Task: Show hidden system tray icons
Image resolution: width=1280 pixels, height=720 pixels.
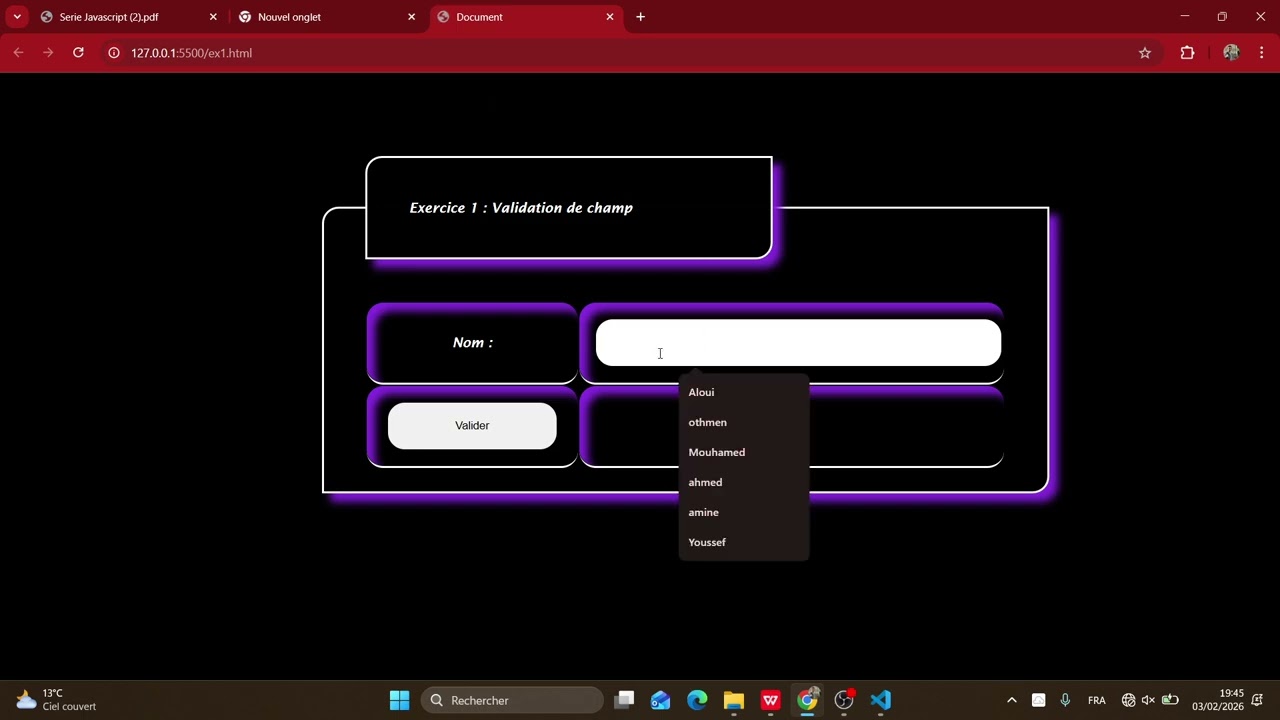Action: [1011, 700]
